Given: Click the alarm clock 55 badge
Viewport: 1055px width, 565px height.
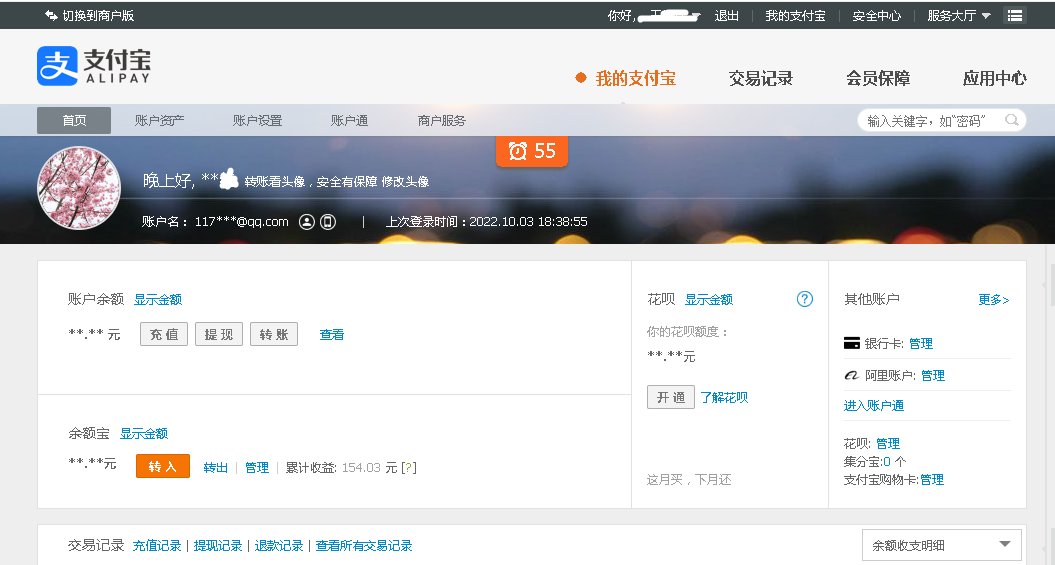Looking at the screenshot, I should coord(532,151).
